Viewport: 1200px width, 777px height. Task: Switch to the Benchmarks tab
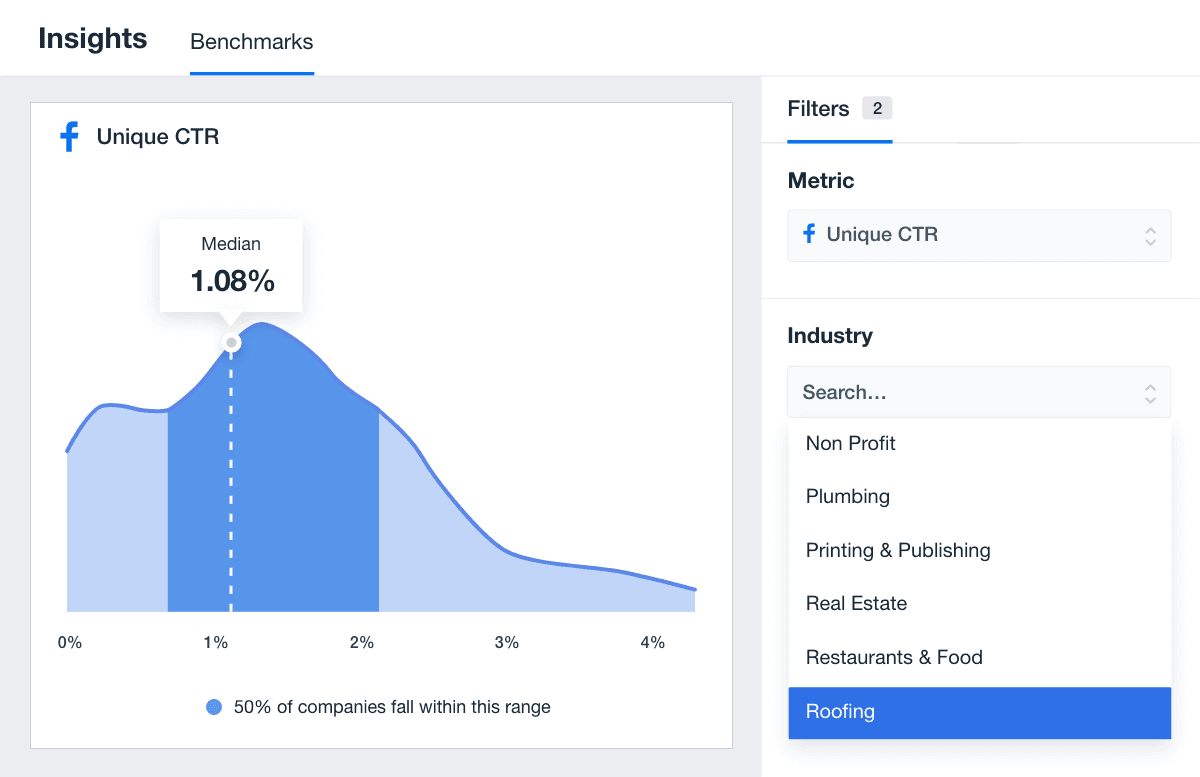[x=251, y=42]
